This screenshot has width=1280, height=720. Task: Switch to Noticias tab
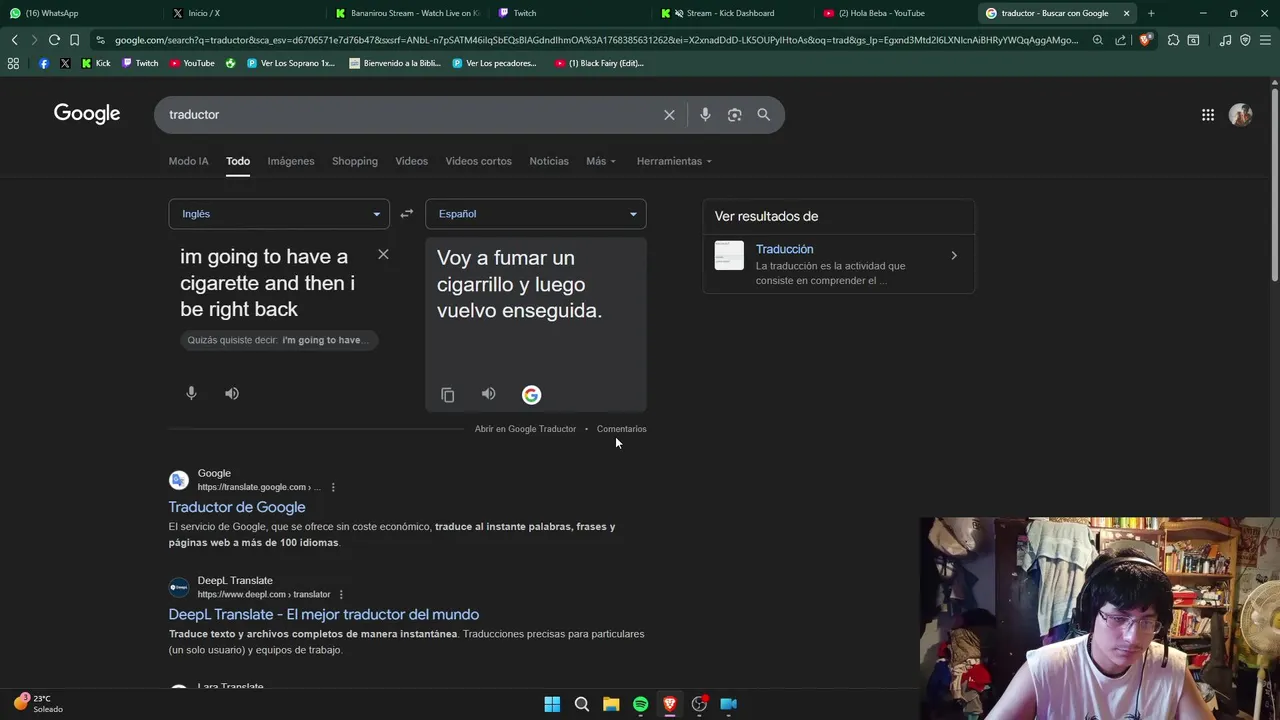[549, 161]
